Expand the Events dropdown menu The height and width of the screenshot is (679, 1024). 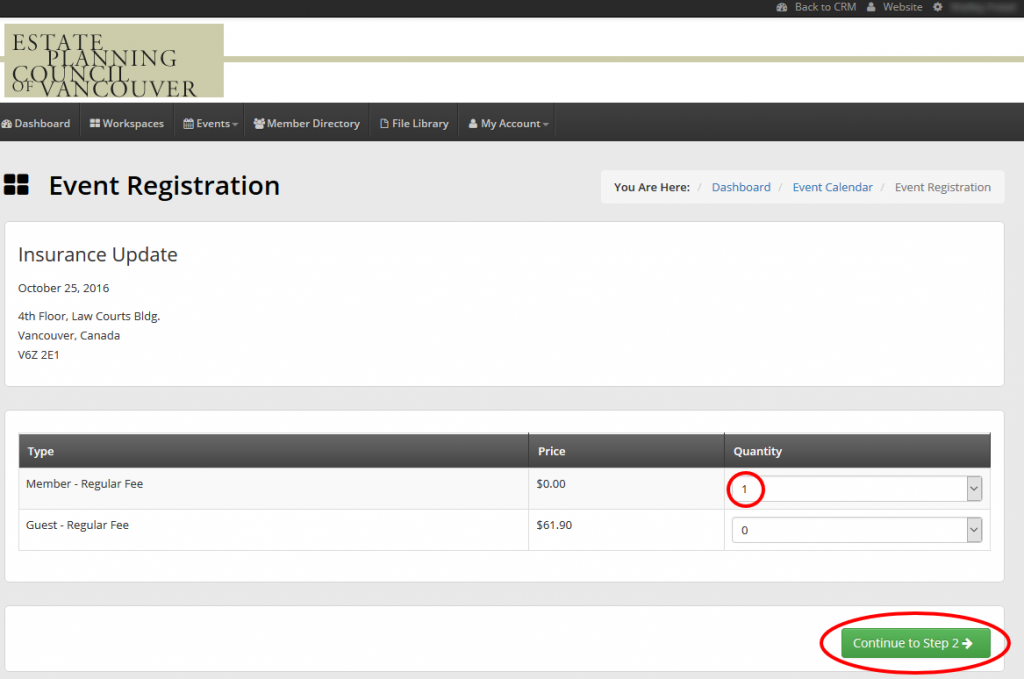click(210, 123)
